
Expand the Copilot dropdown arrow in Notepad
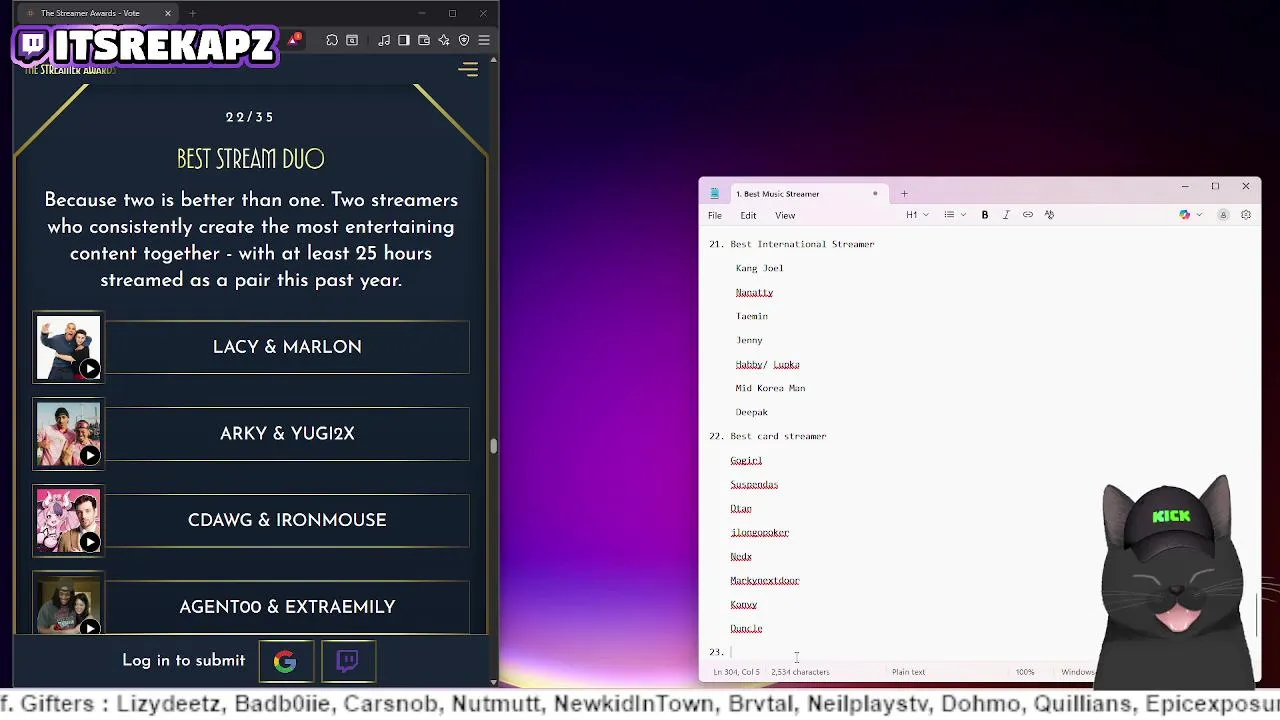pyautogui.click(x=1199, y=215)
